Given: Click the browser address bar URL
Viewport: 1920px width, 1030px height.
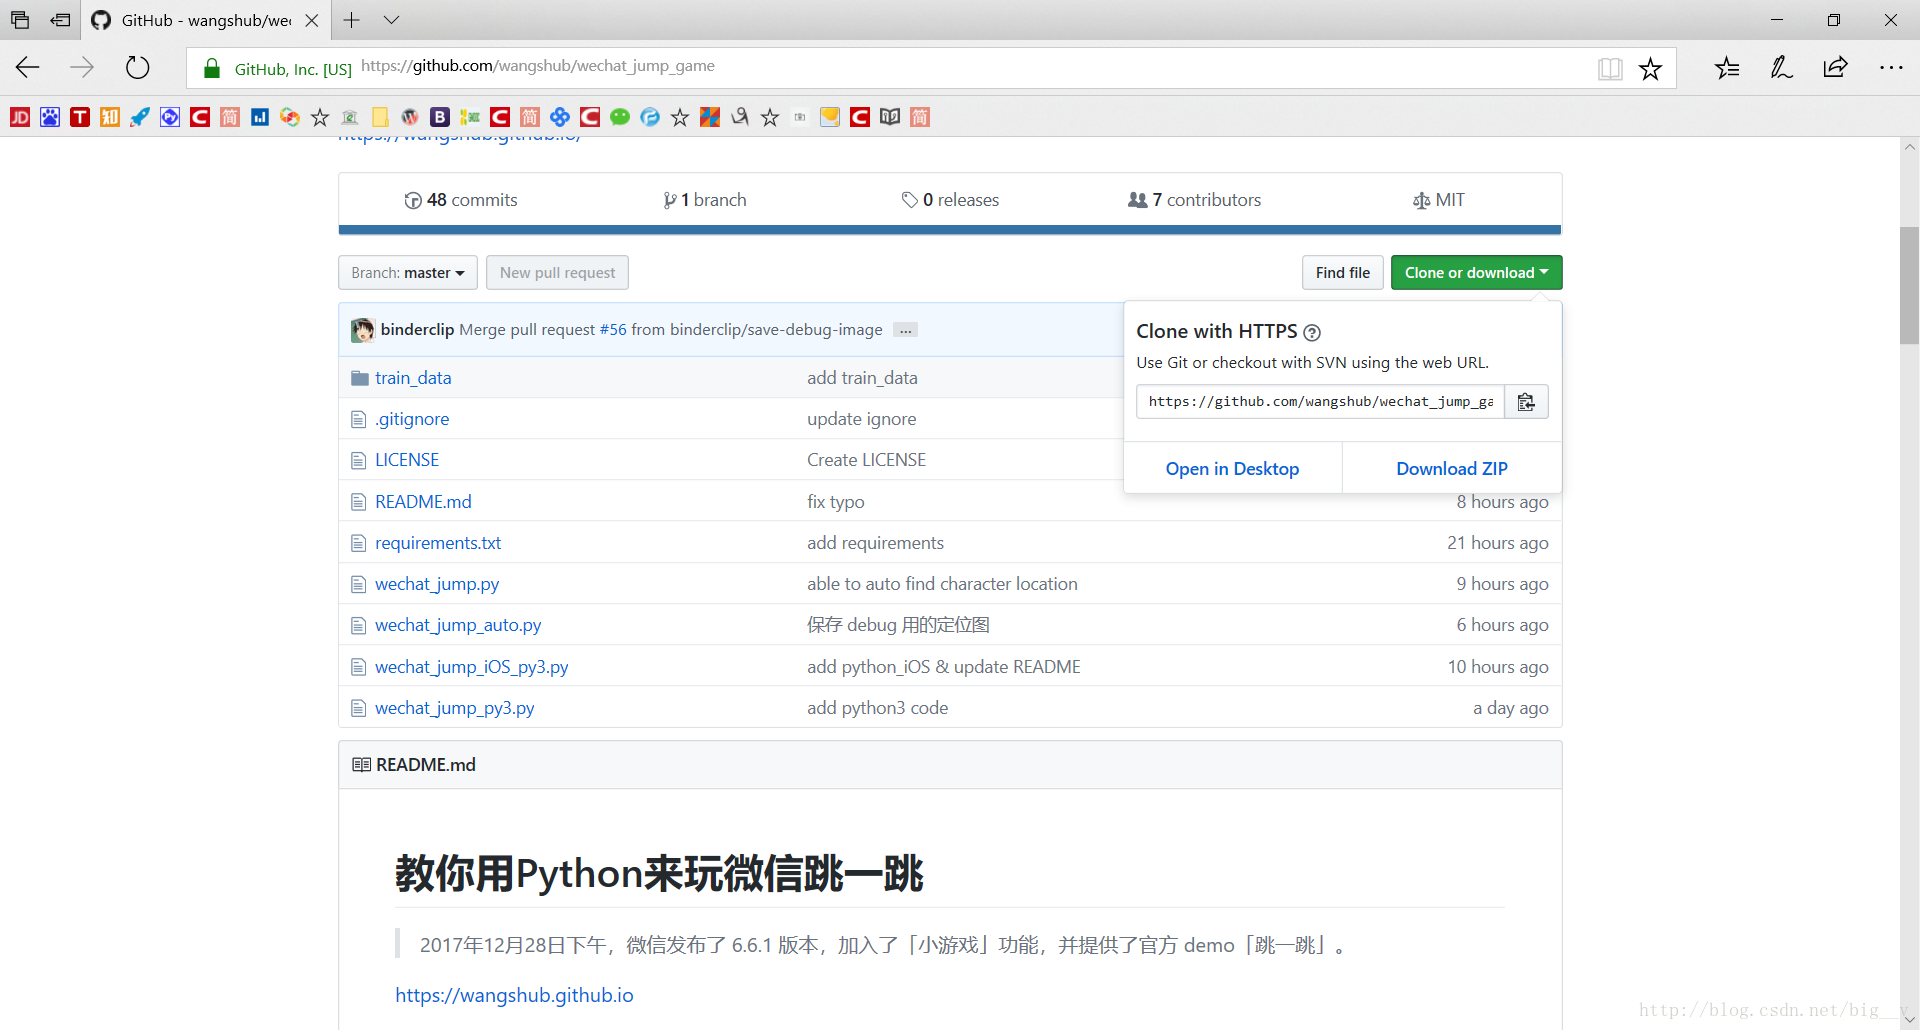Looking at the screenshot, I should click(538, 66).
